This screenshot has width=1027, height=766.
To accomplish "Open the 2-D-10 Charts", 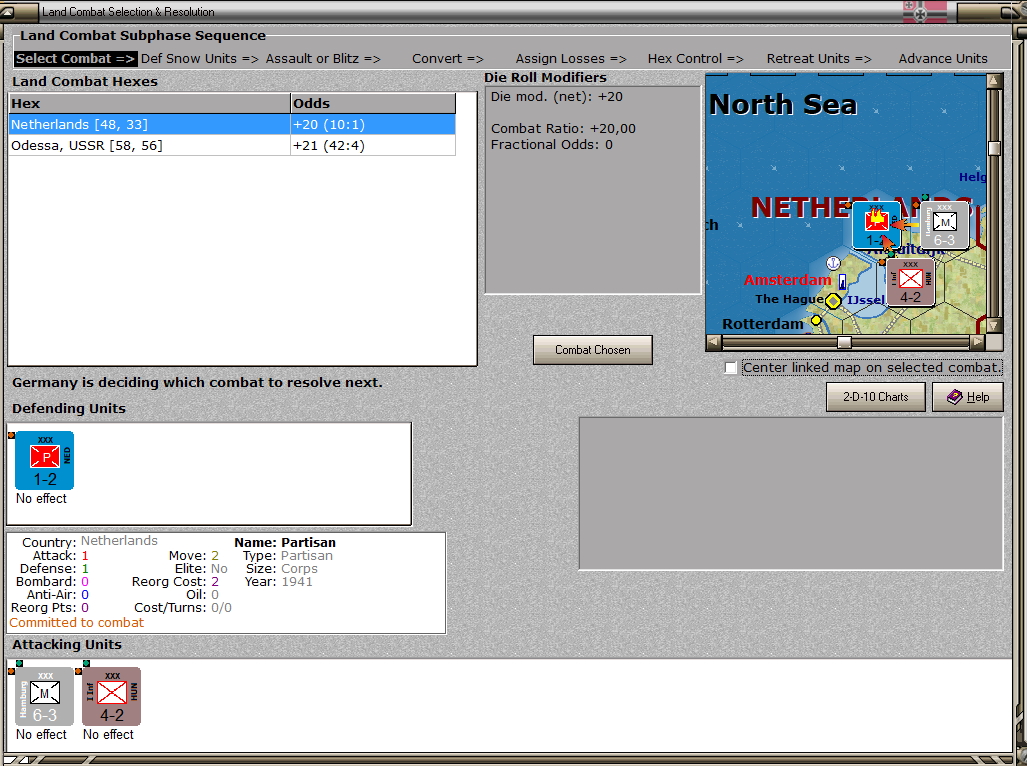I will (x=876, y=397).
